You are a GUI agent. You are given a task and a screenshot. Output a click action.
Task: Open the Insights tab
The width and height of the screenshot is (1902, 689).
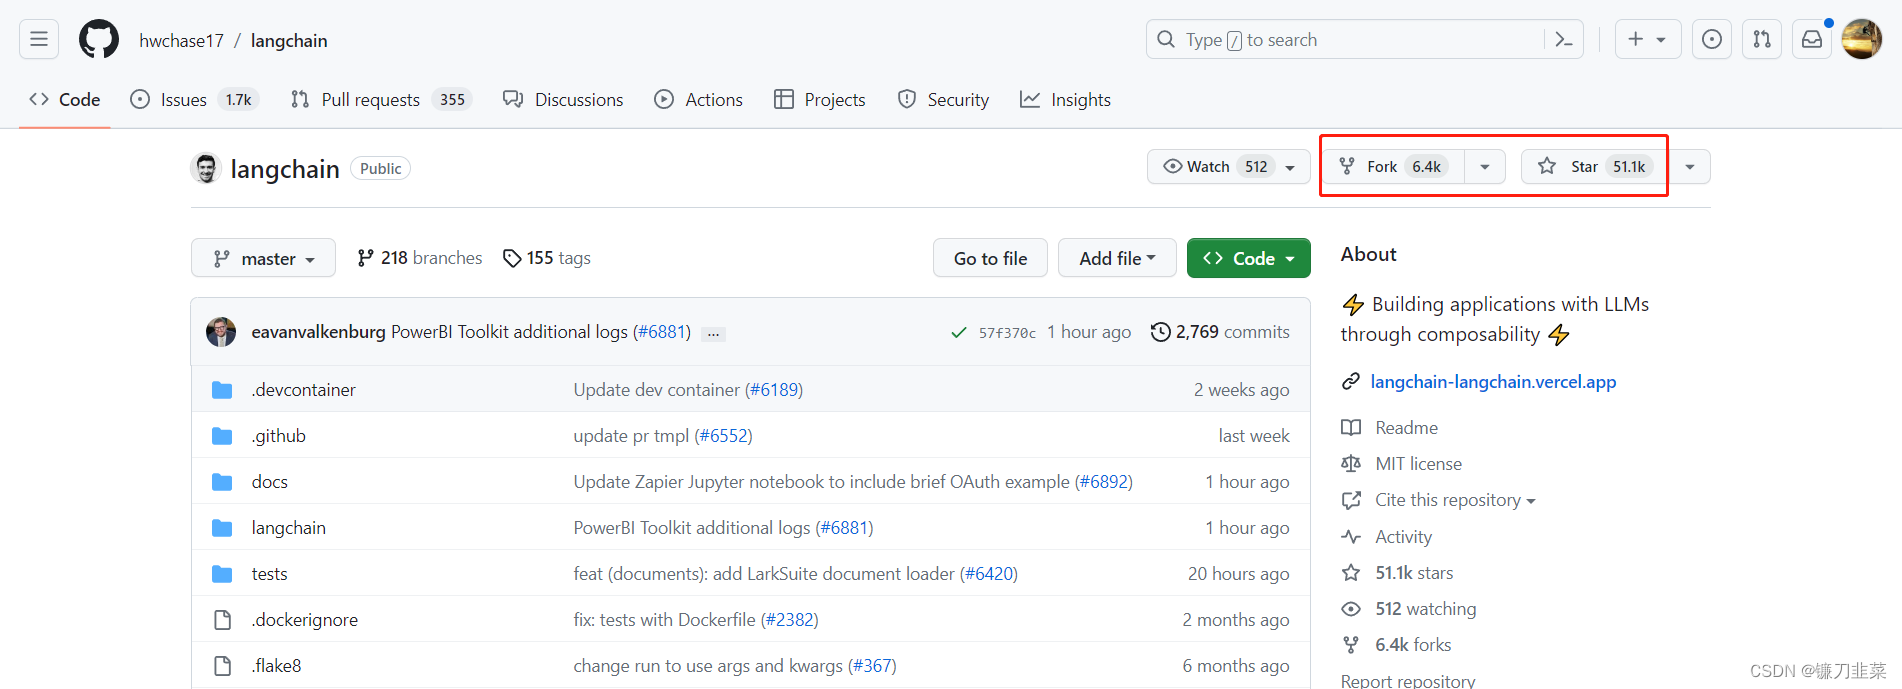(x=1065, y=100)
